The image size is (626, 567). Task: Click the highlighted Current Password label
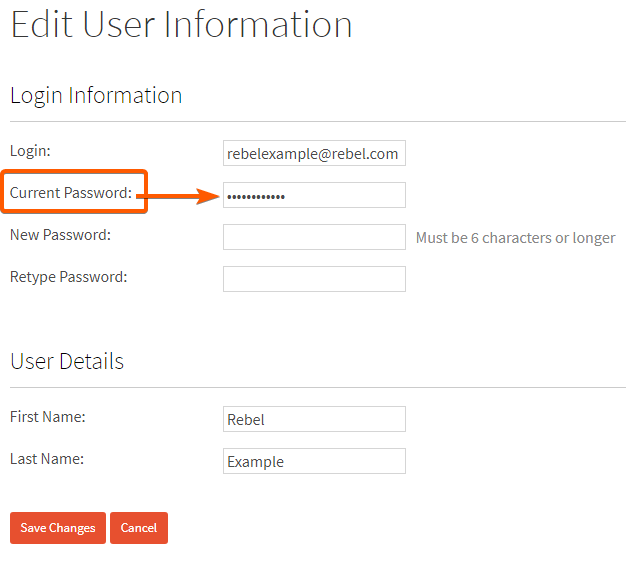tap(71, 192)
